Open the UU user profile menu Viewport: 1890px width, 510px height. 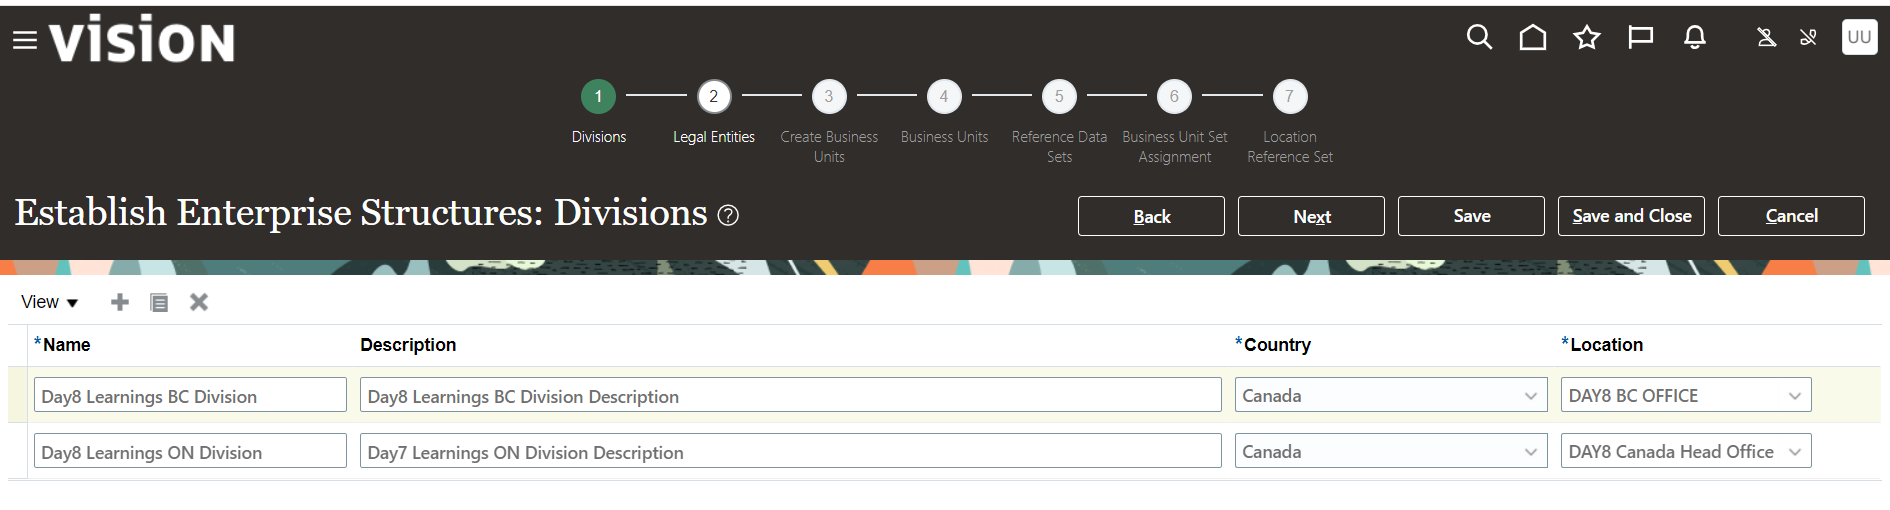[x=1859, y=37]
